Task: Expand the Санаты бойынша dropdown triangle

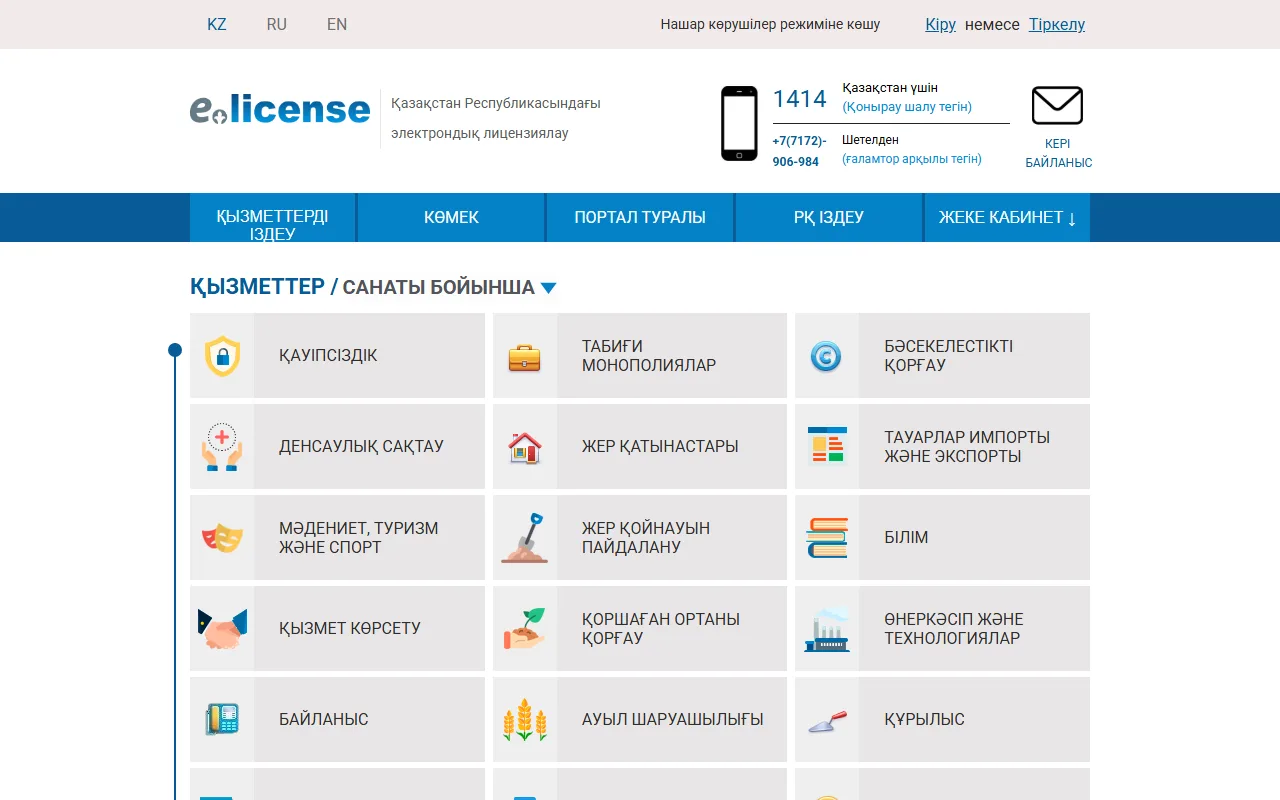Action: pyautogui.click(x=548, y=288)
